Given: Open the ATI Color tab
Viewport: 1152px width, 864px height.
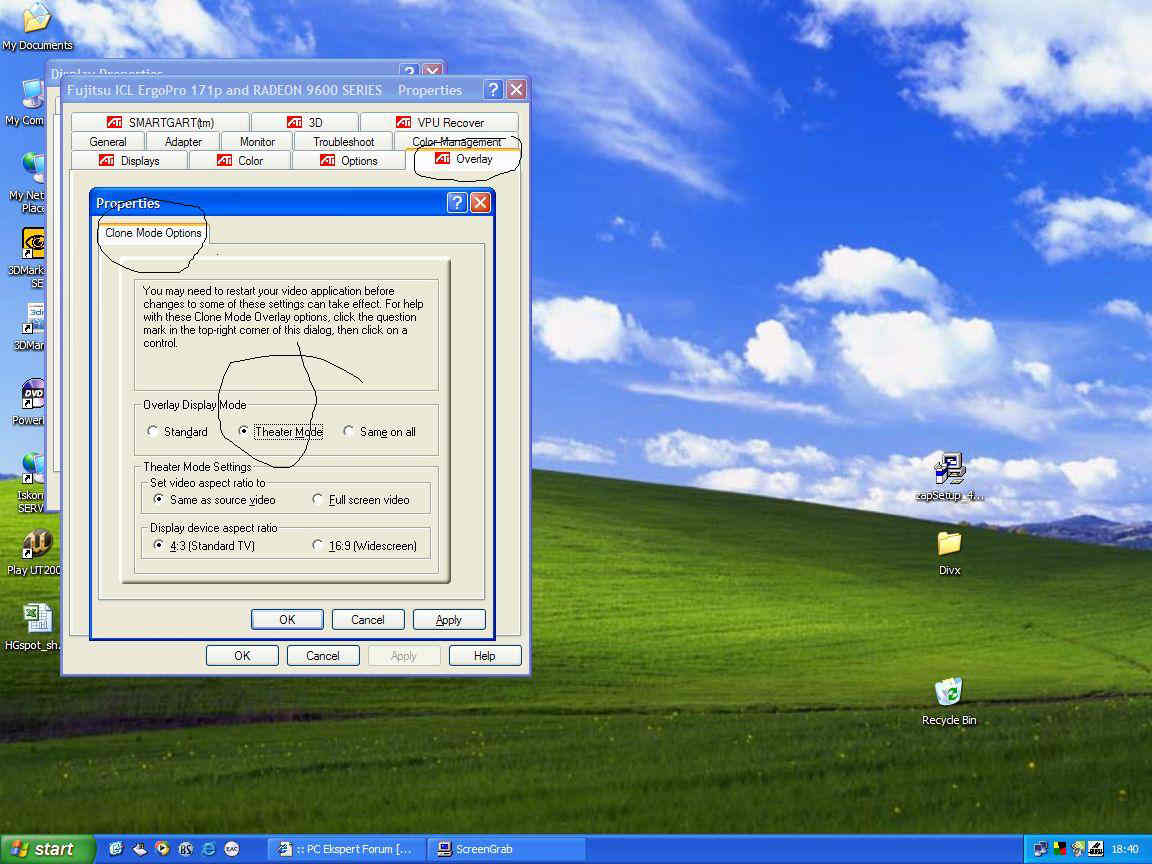Looking at the screenshot, I should pyautogui.click(x=240, y=161).
